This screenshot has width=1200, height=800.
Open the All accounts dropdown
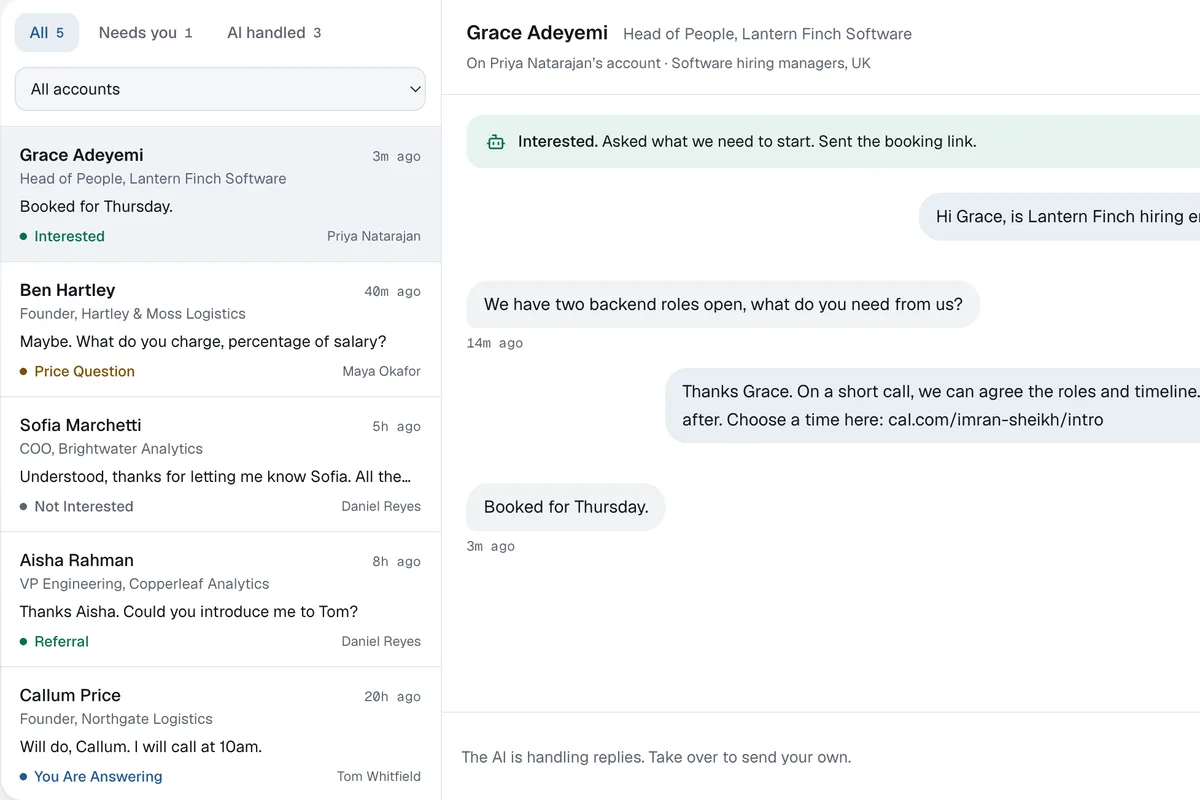220,89
